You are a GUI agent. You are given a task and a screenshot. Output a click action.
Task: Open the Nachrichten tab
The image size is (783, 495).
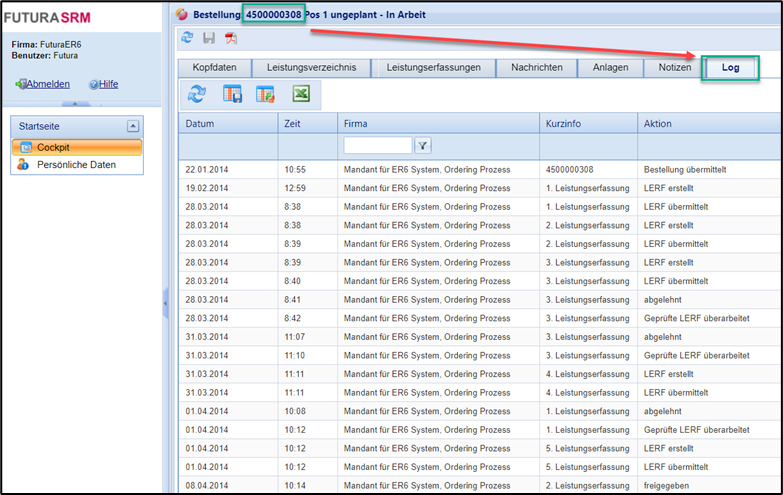[x=536, y=68]
